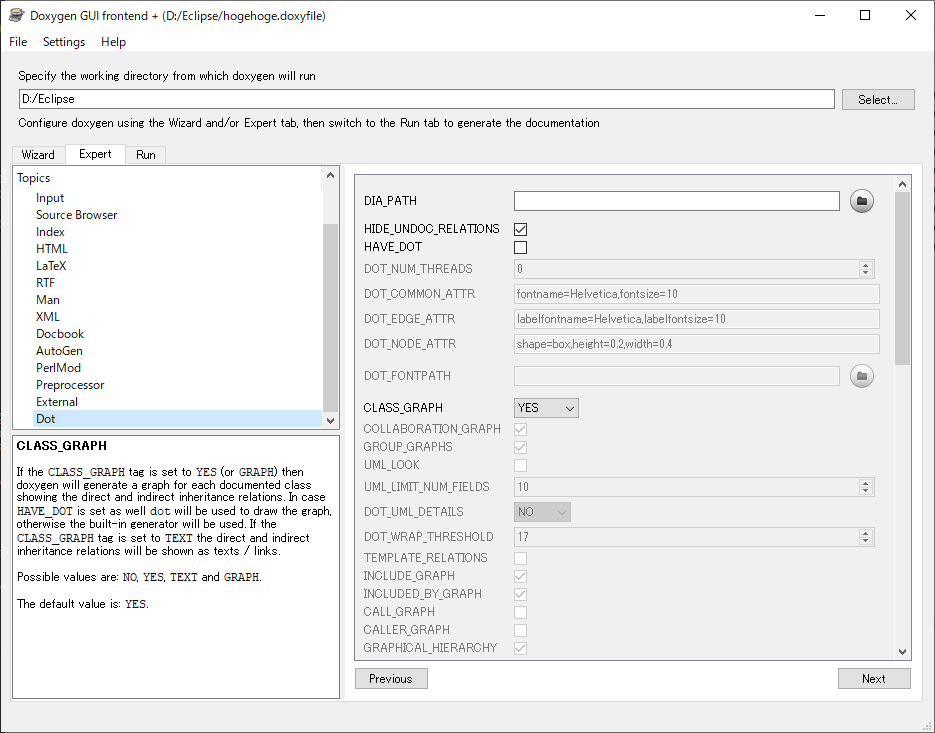The width and height of the screenshot is (935, 733).
Task: Click the DIA_PATH setting label
Action: pos(390,201)
